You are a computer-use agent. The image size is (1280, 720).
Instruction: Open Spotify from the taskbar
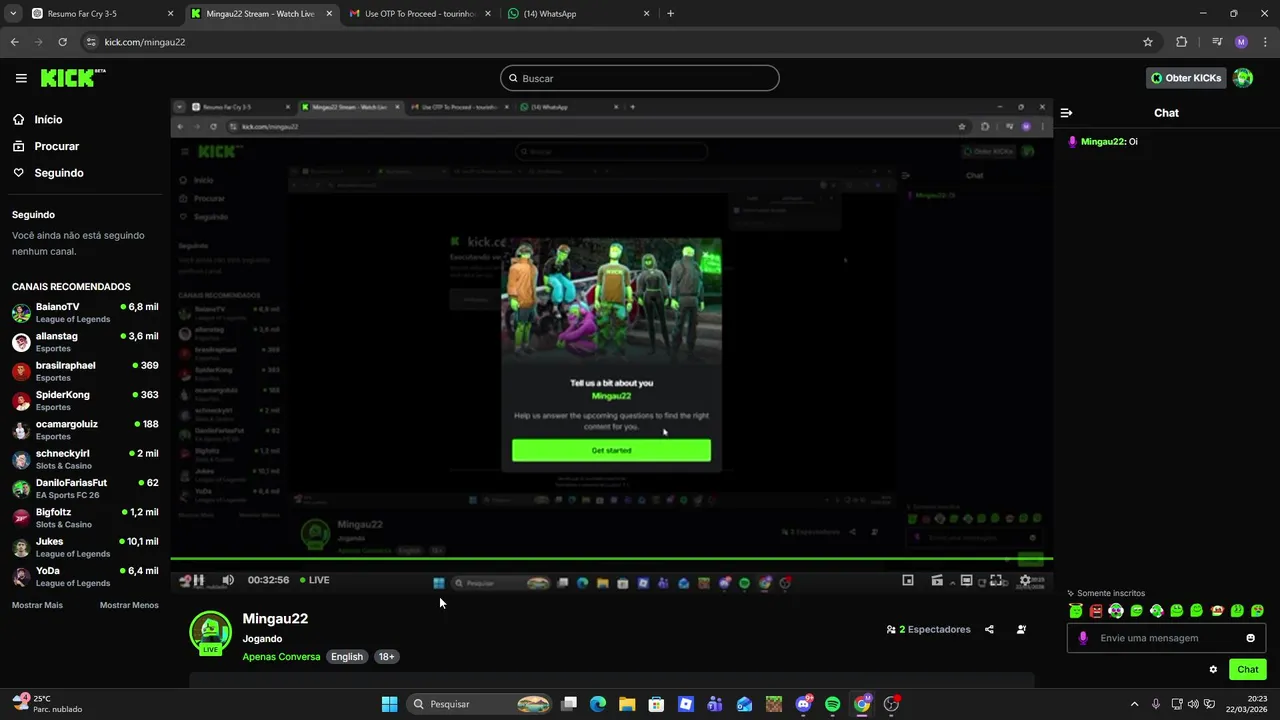(832, 704)
